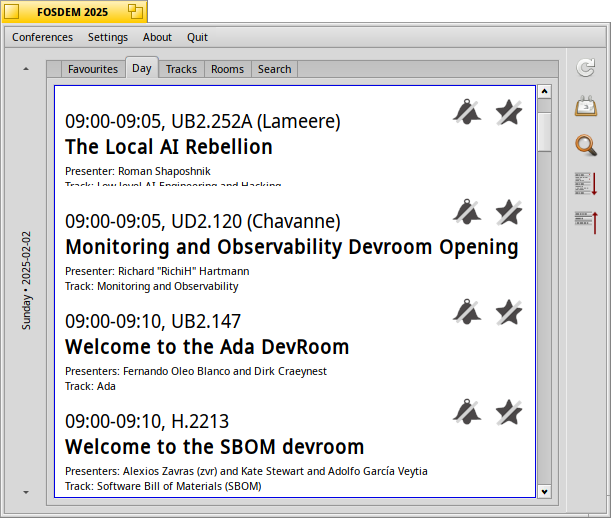The width and height of the screenshot is (611, 518).
Task: Click the scrollbar up arrow button
Action: (544, 92)
